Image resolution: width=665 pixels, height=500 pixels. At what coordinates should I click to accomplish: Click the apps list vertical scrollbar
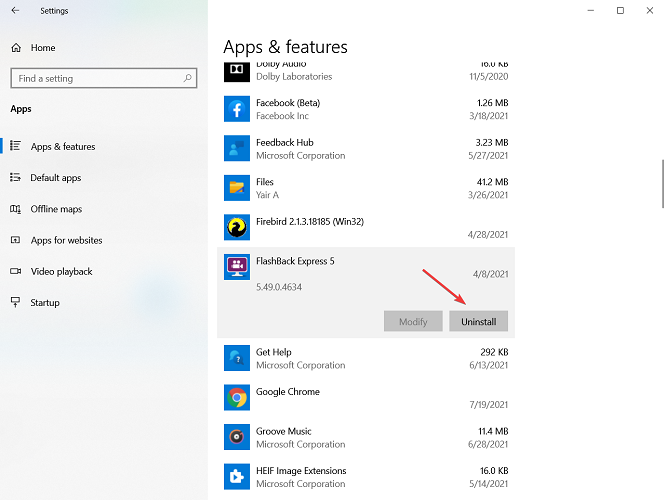(x=662, y=184)
